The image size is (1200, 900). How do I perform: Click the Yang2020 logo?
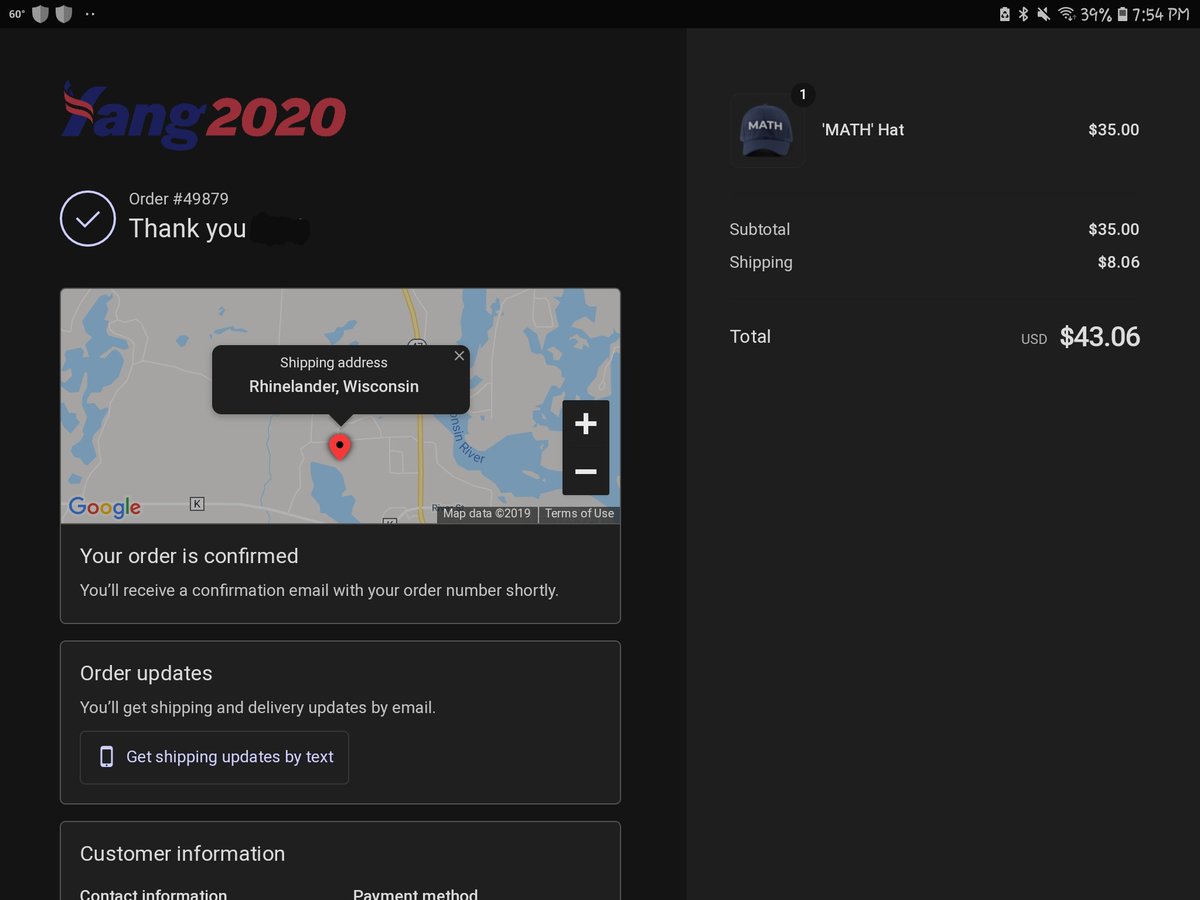204,115
